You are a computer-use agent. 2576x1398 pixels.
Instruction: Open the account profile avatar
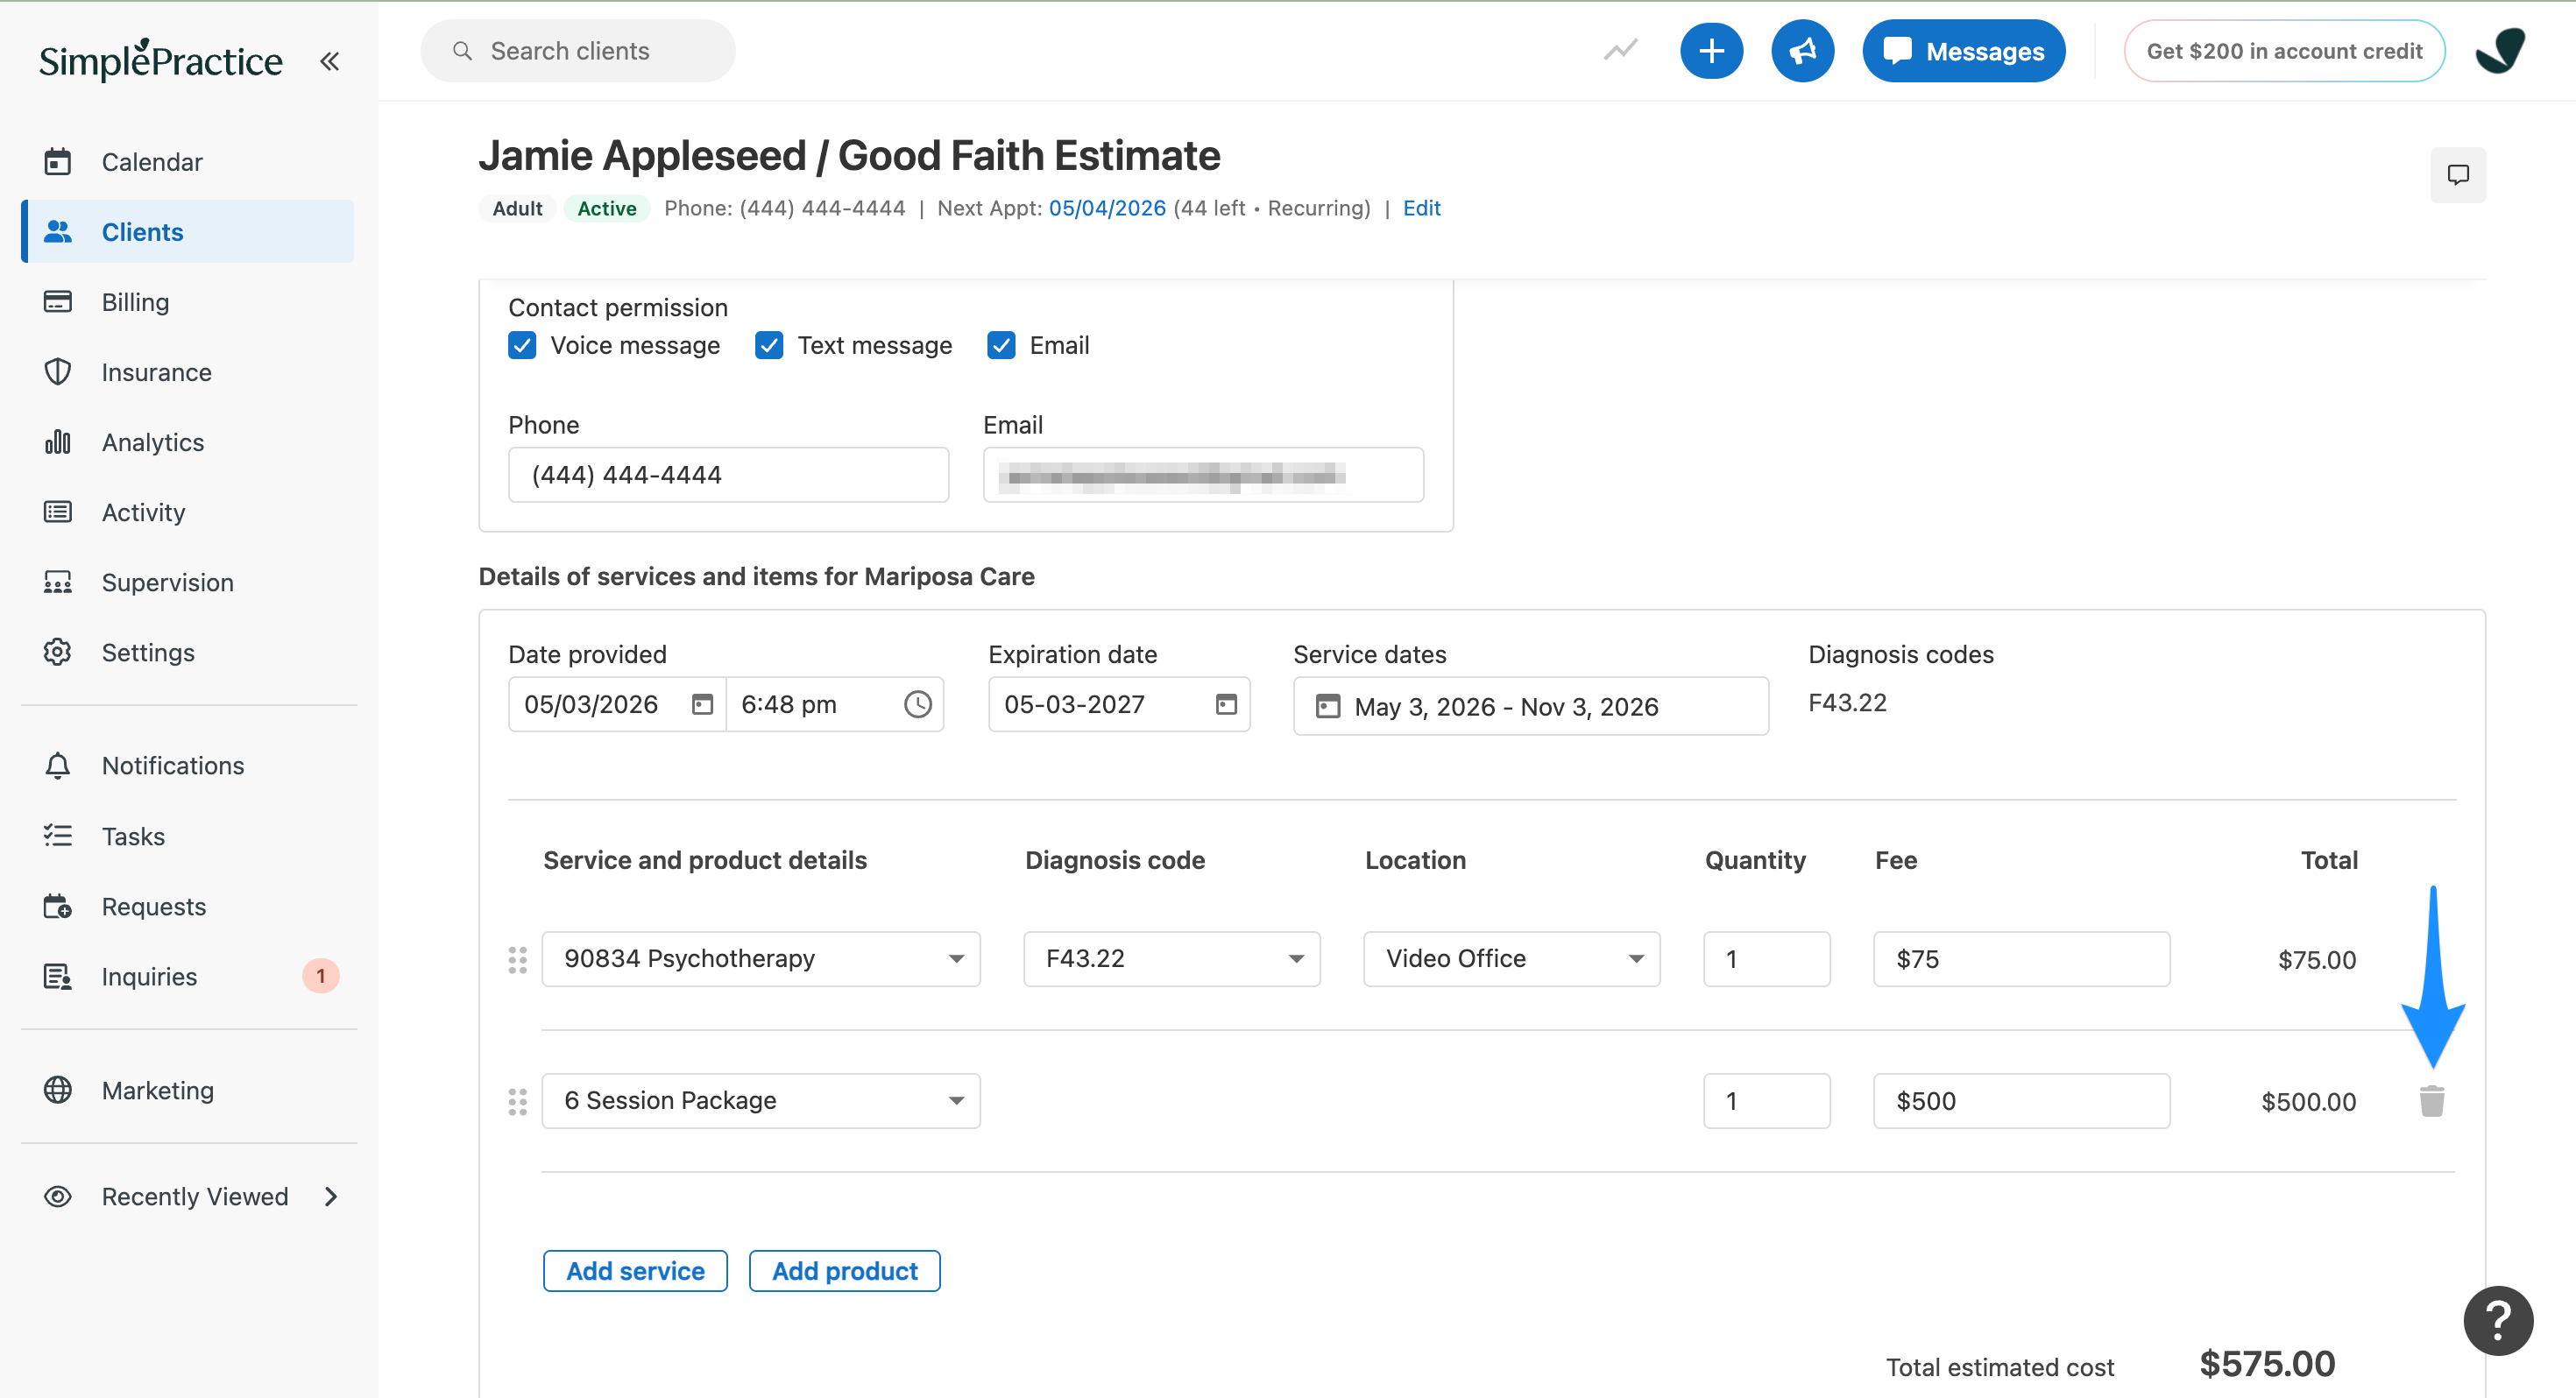(2500, 51)
